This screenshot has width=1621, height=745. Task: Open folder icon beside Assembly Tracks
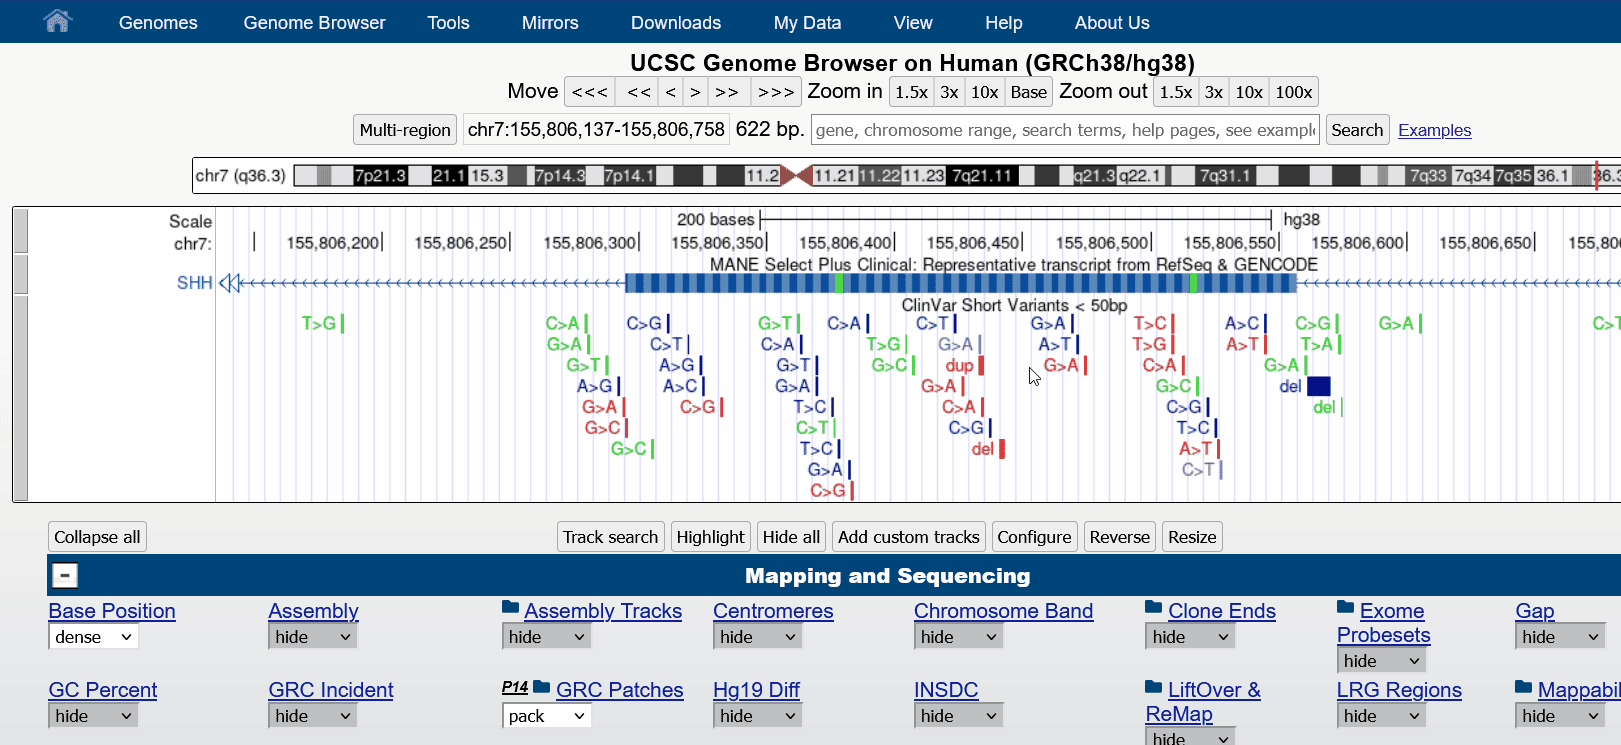point(511,608)
